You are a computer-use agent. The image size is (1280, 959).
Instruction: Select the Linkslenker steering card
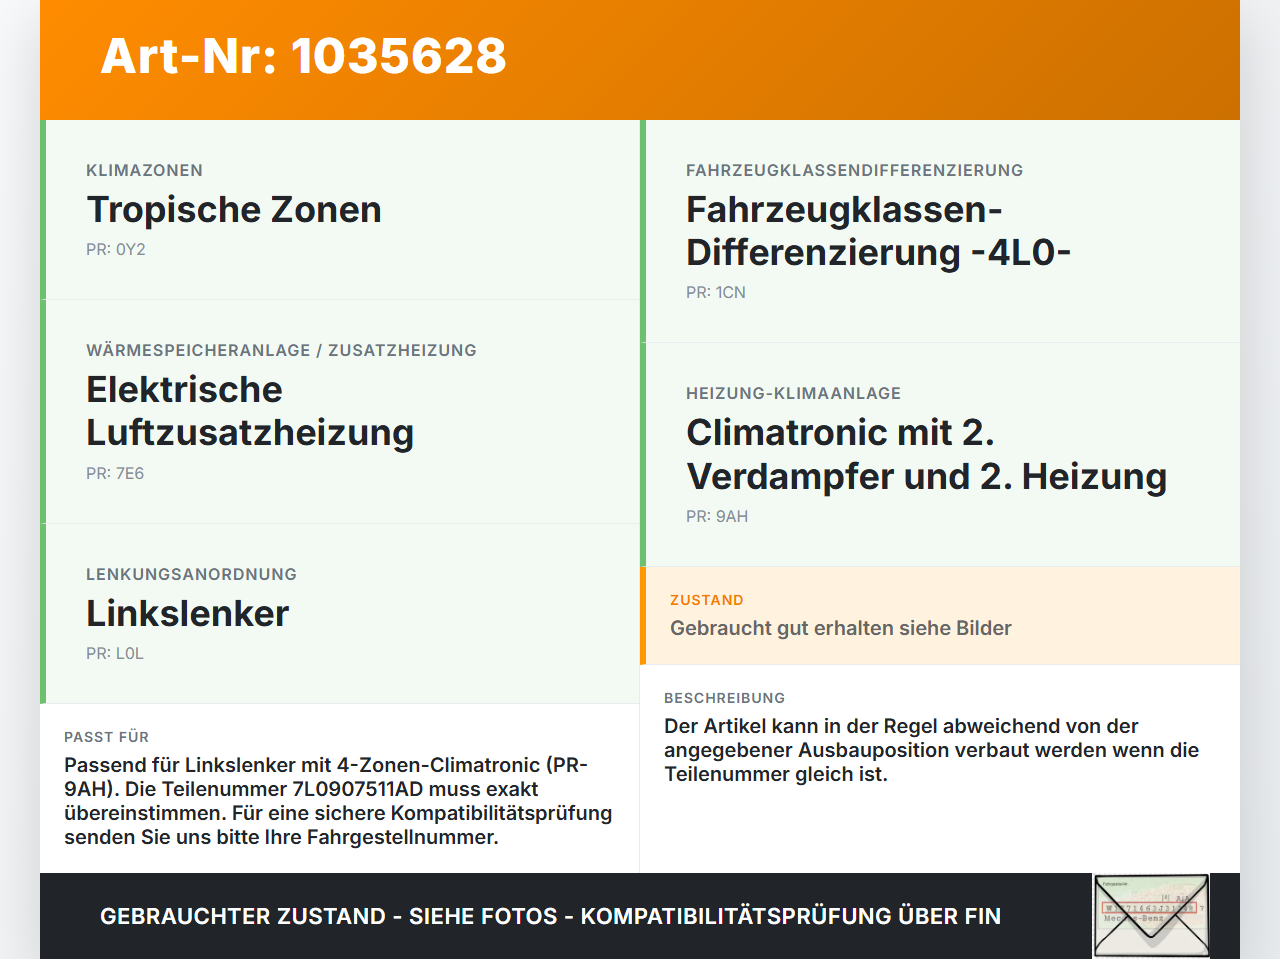coord(340,614)
